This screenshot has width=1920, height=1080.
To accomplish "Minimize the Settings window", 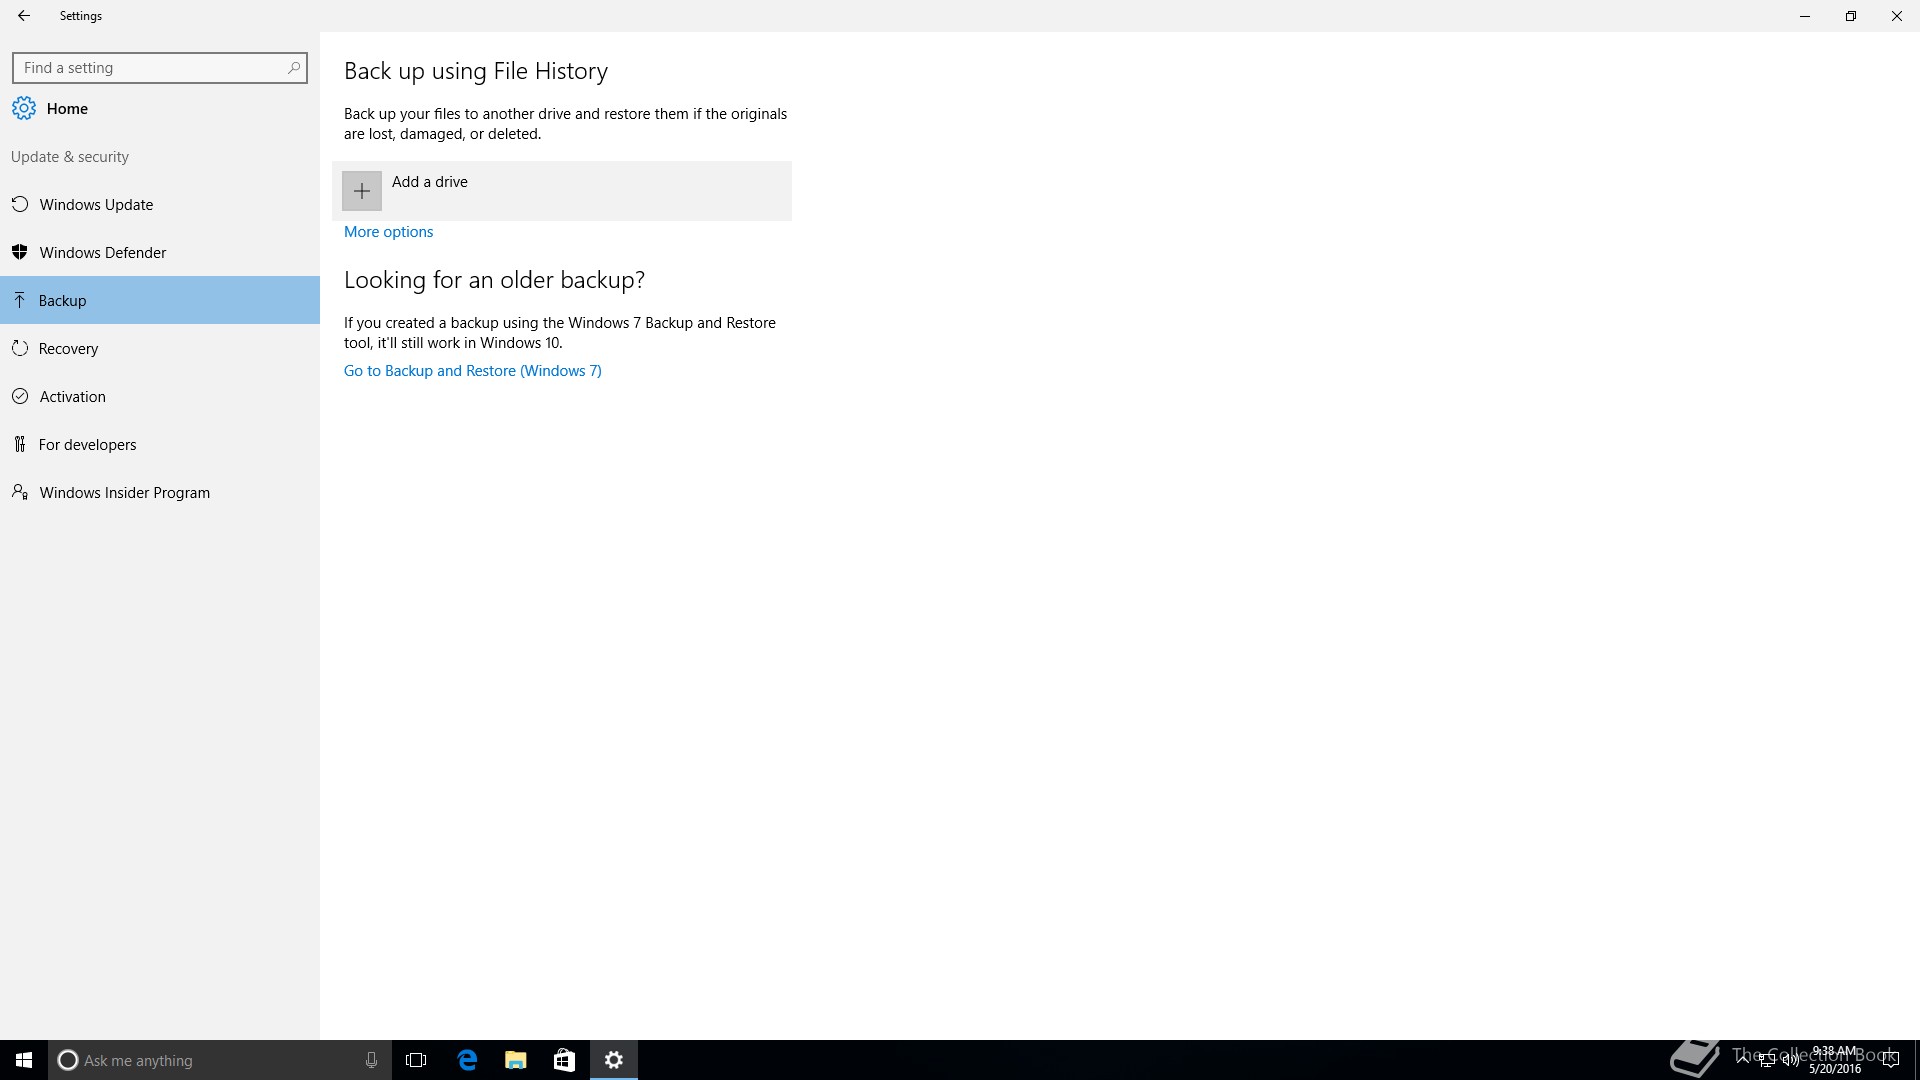I will (1805, 16).
